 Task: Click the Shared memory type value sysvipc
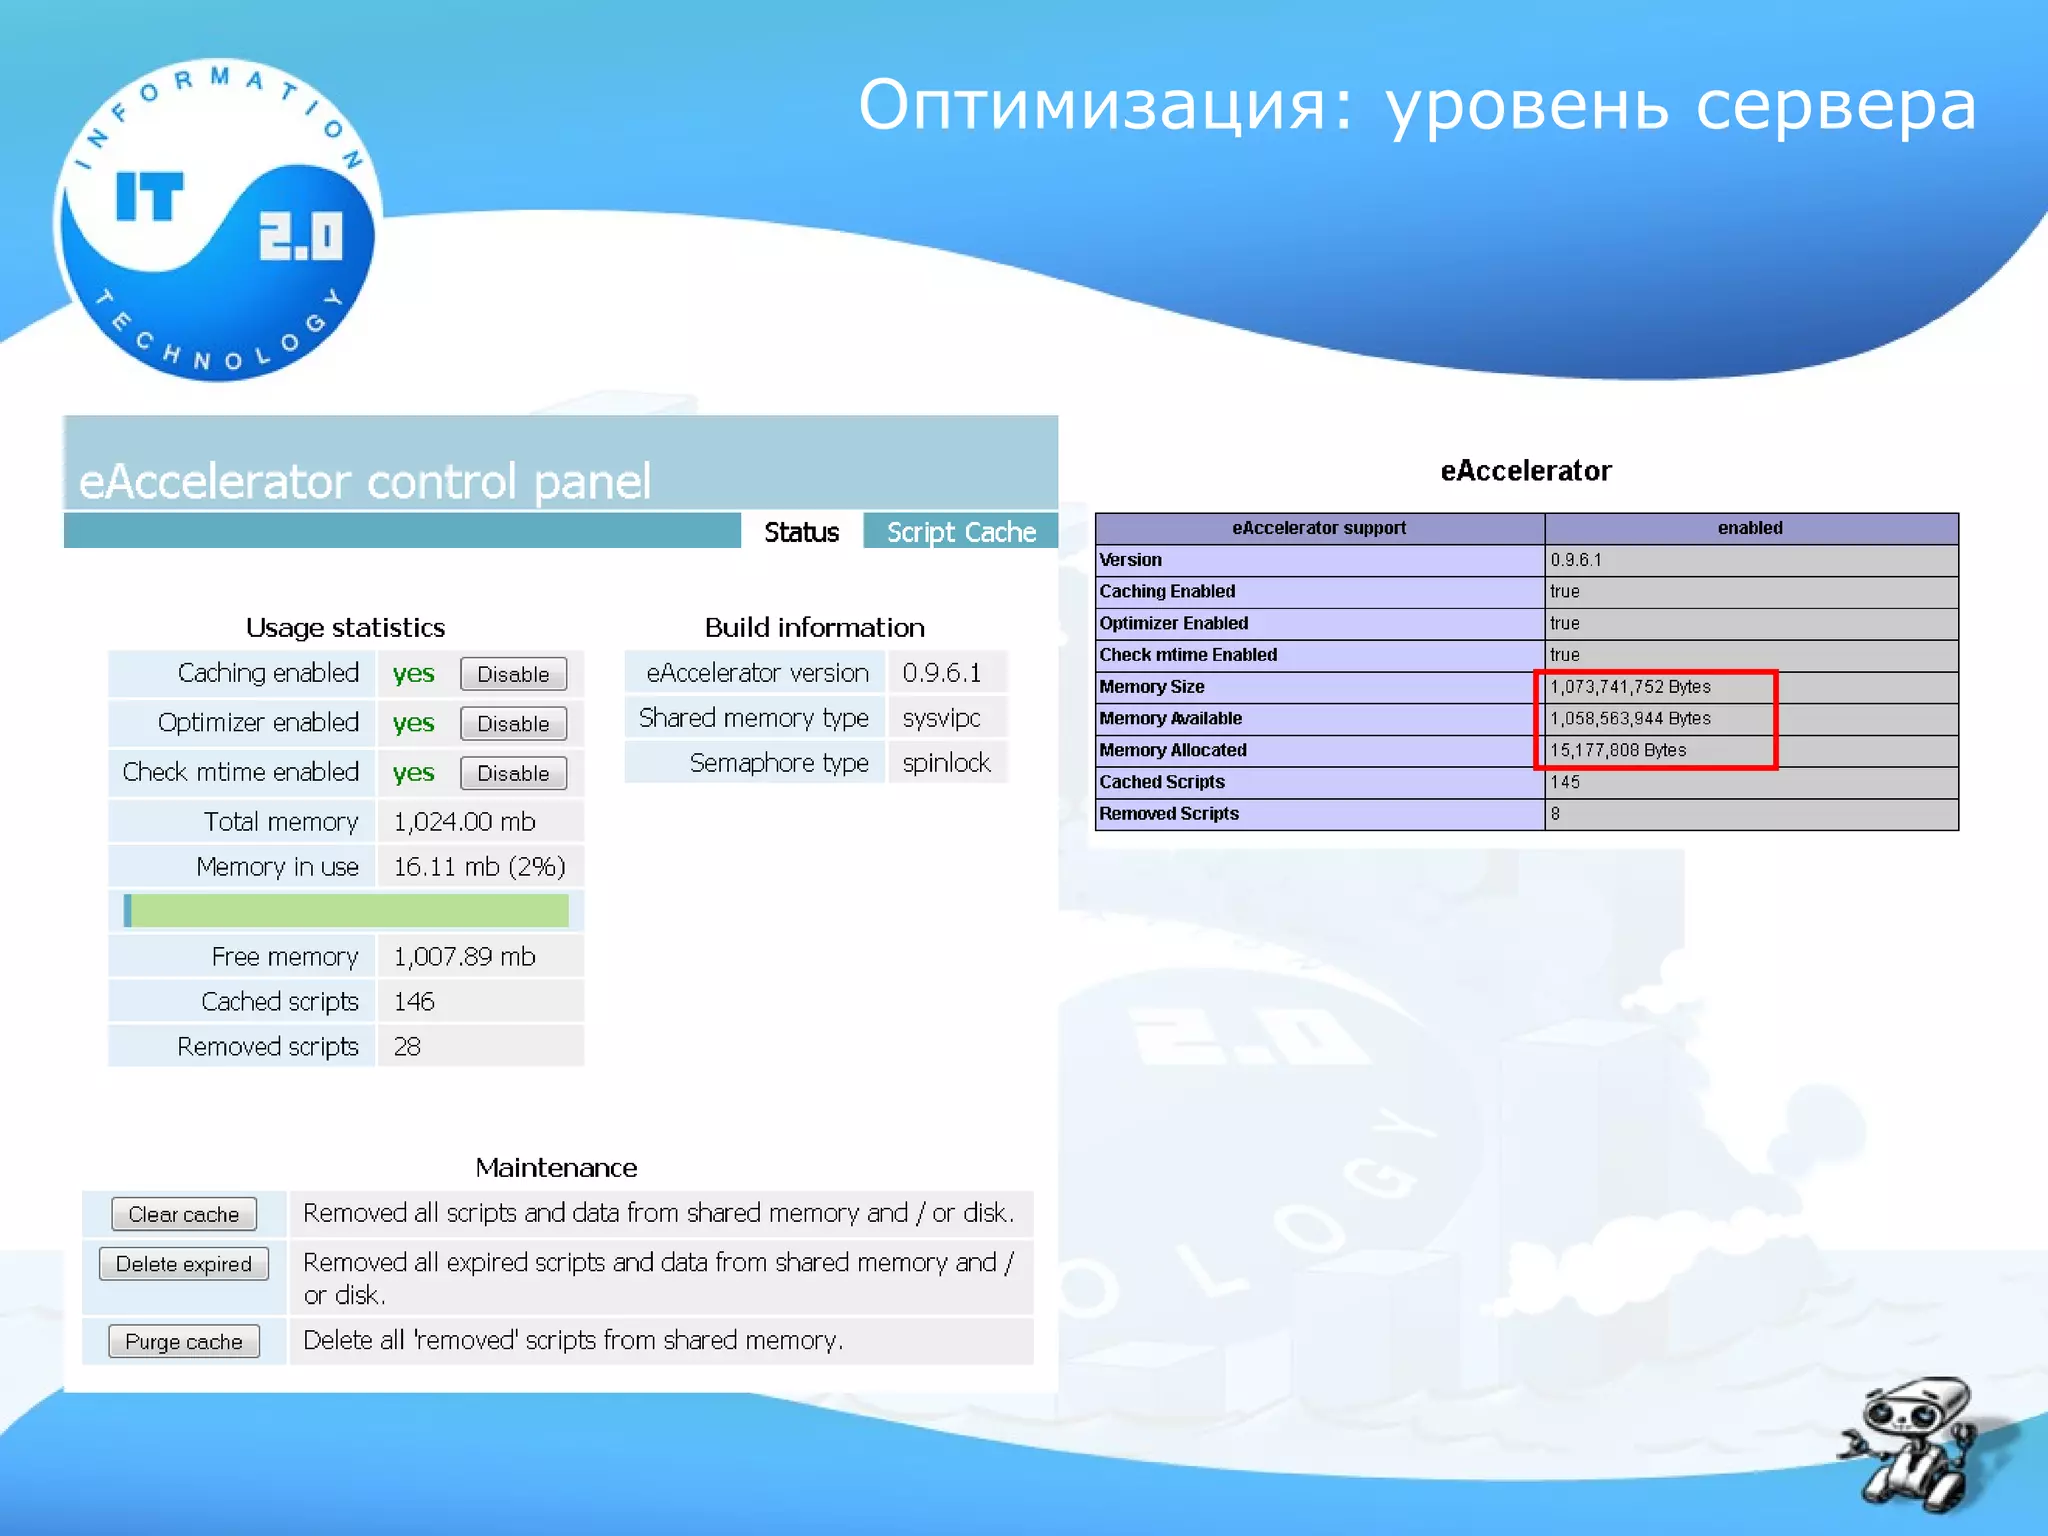(x=941, y=718)
